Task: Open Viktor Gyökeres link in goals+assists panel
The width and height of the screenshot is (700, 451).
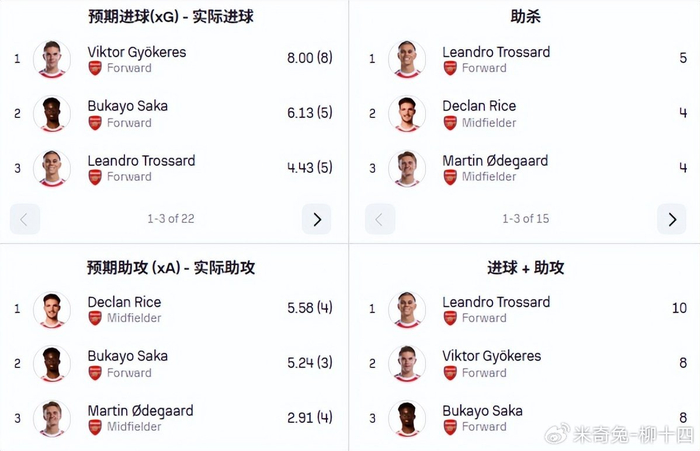Action: click(491, 356)
